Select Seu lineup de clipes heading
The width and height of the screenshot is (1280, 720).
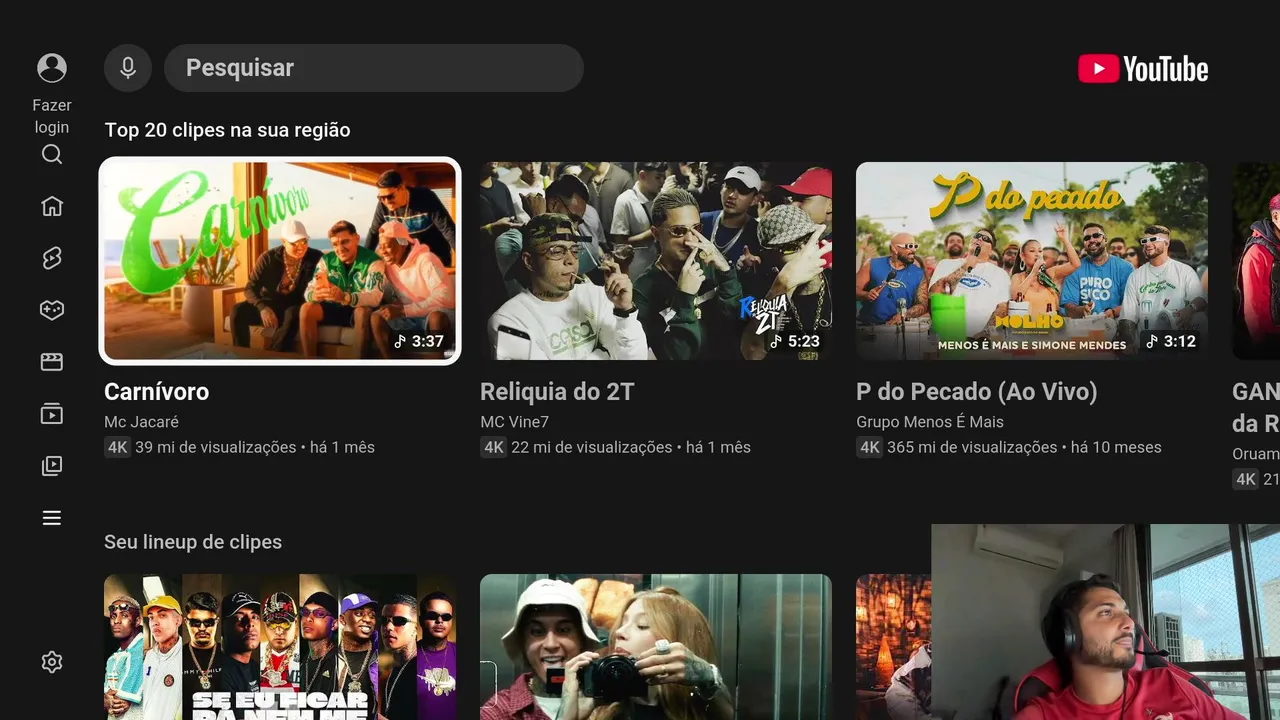[193, 542]
